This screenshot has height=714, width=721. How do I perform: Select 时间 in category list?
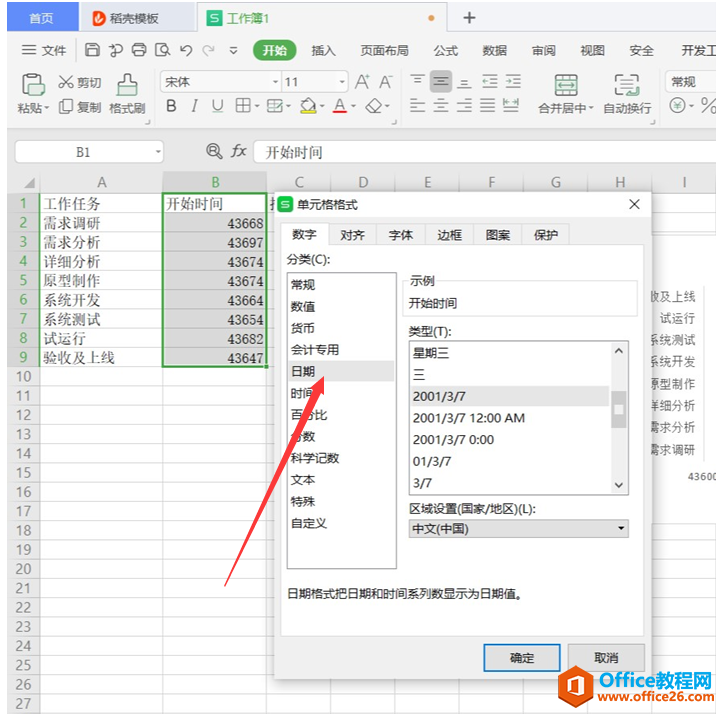click(341, 393)
